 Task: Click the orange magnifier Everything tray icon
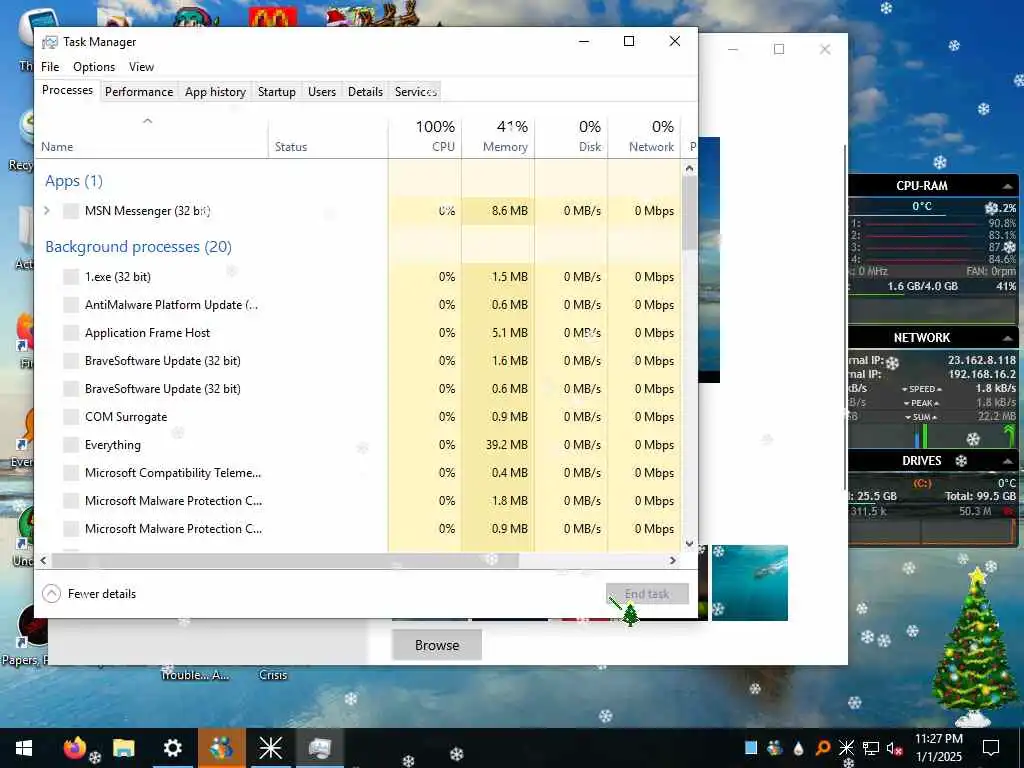click(822, 748)
